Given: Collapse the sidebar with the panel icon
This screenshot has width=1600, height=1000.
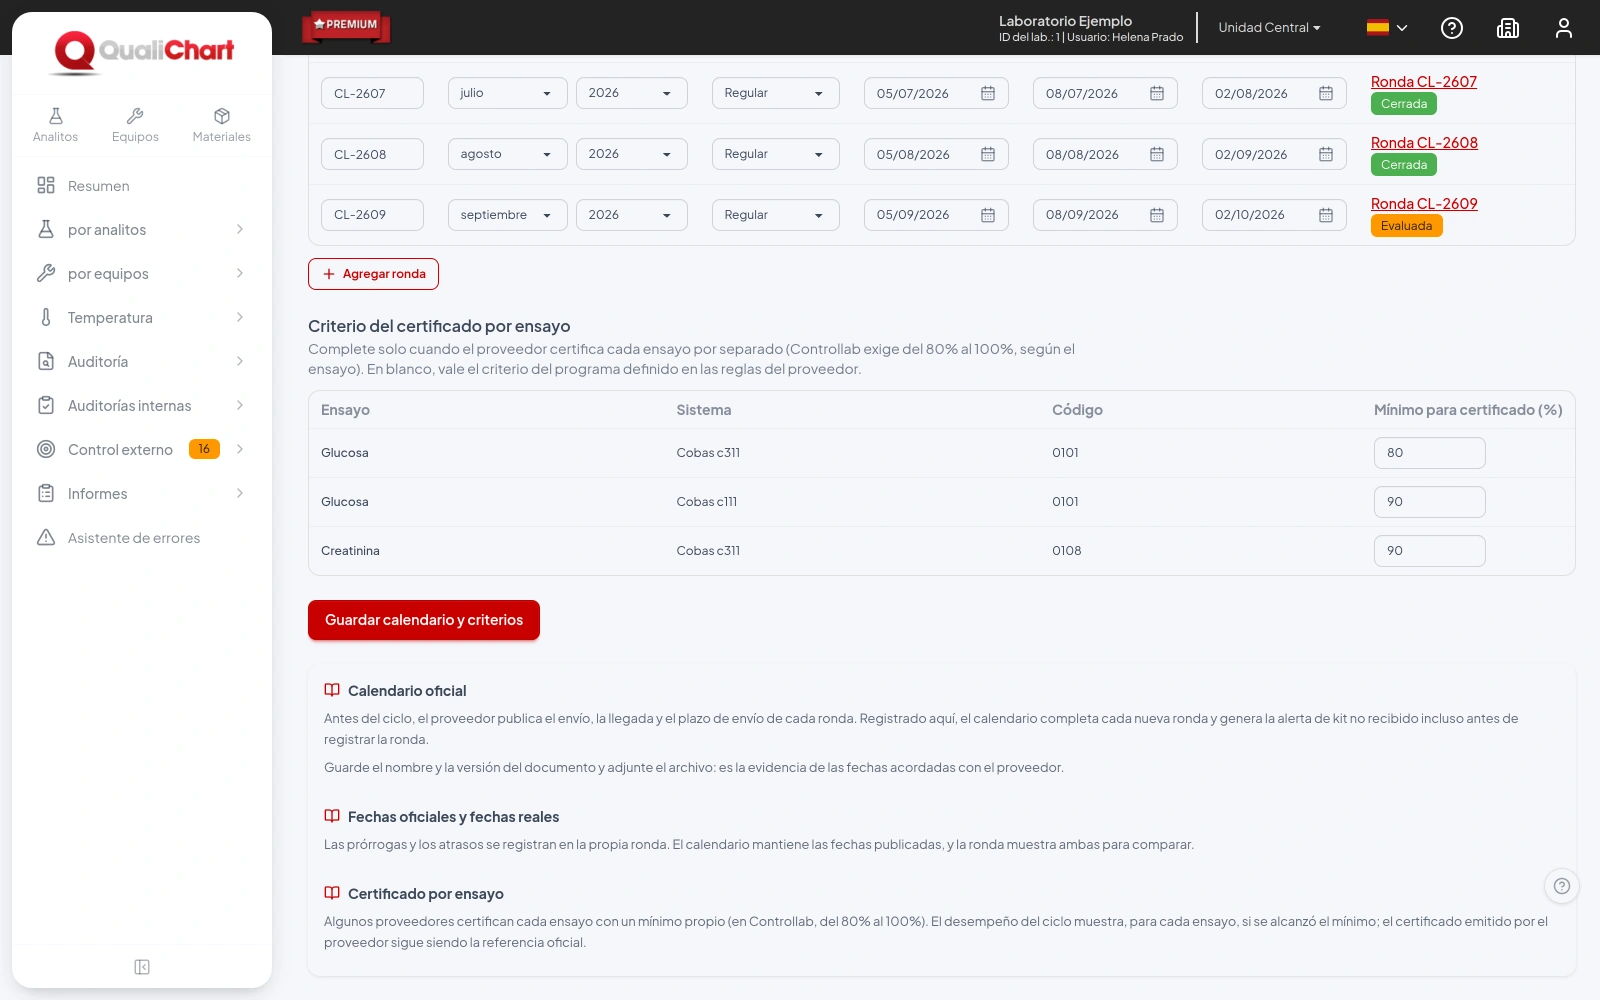Looking at the screenshot, I should (142, 967).
